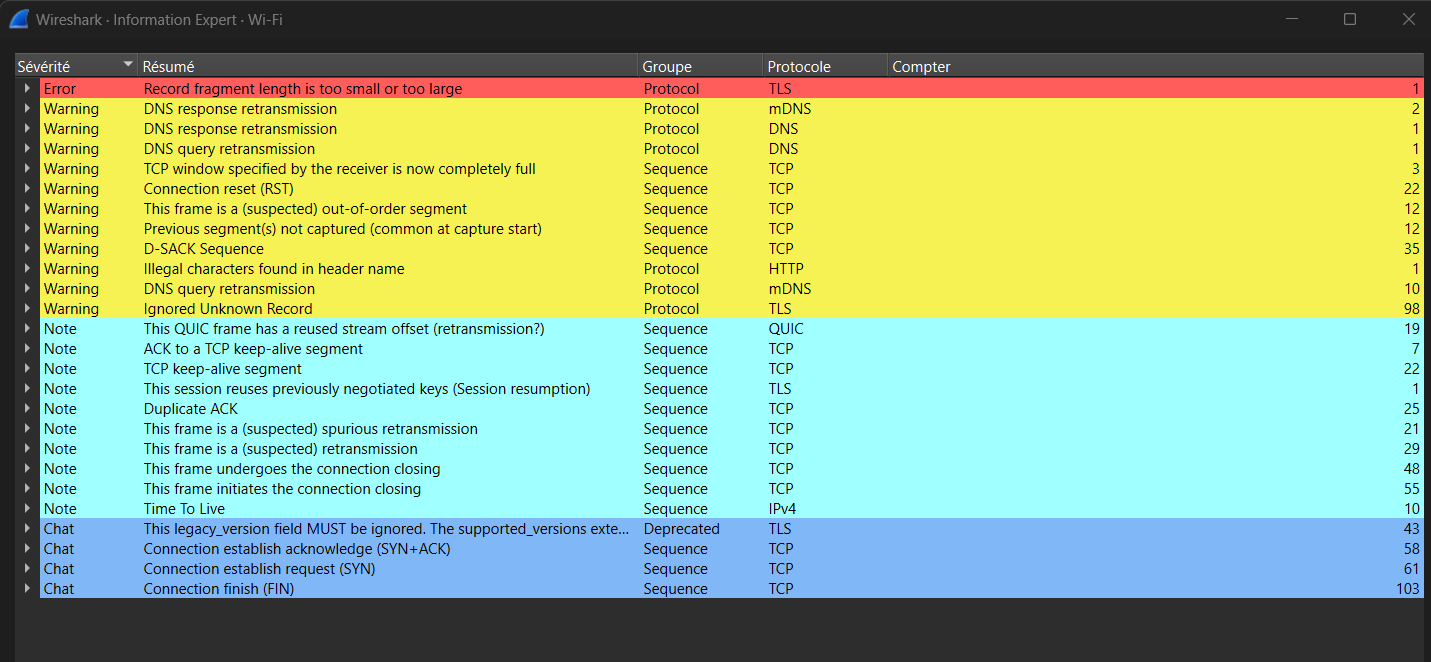Select the QUIC reused stream offset note
The image size is (1431, 662).
(x=344, y=329)
